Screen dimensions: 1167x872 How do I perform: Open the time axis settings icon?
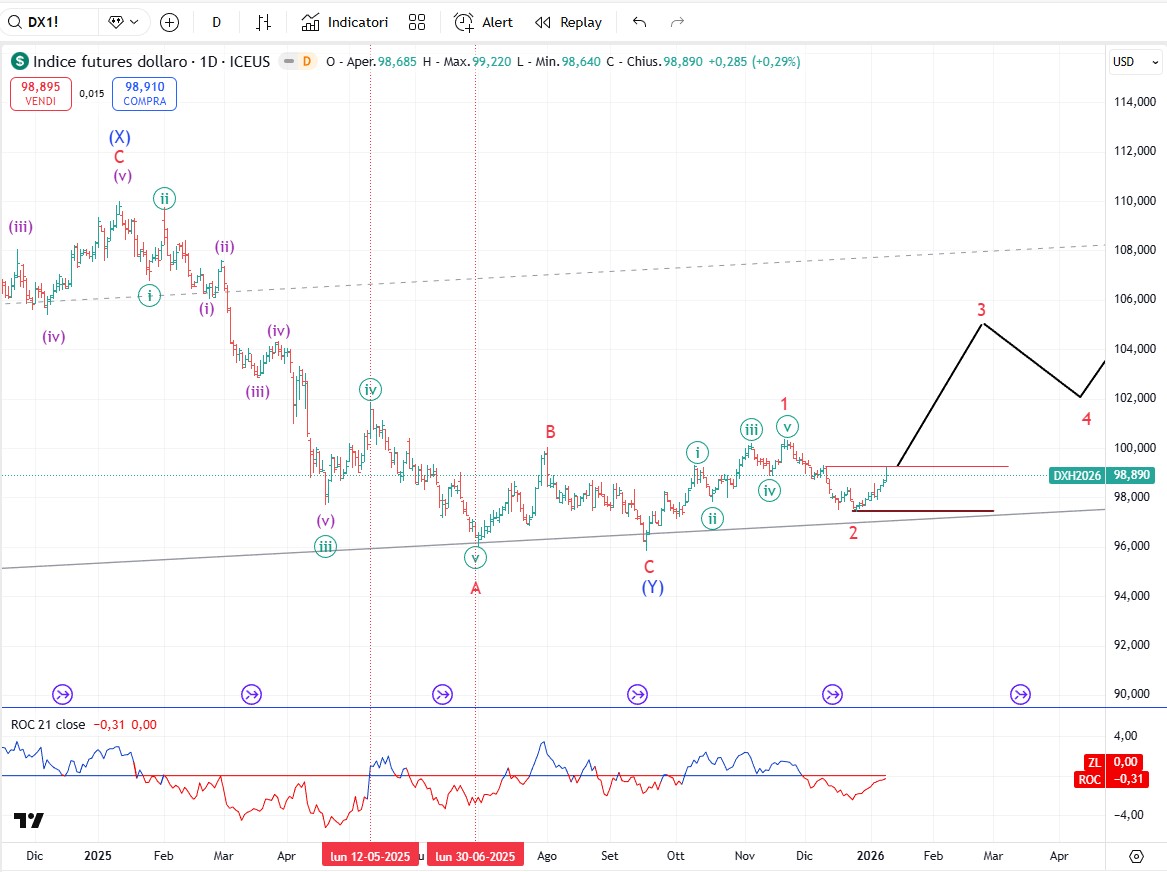click(x=1136, y=856)
